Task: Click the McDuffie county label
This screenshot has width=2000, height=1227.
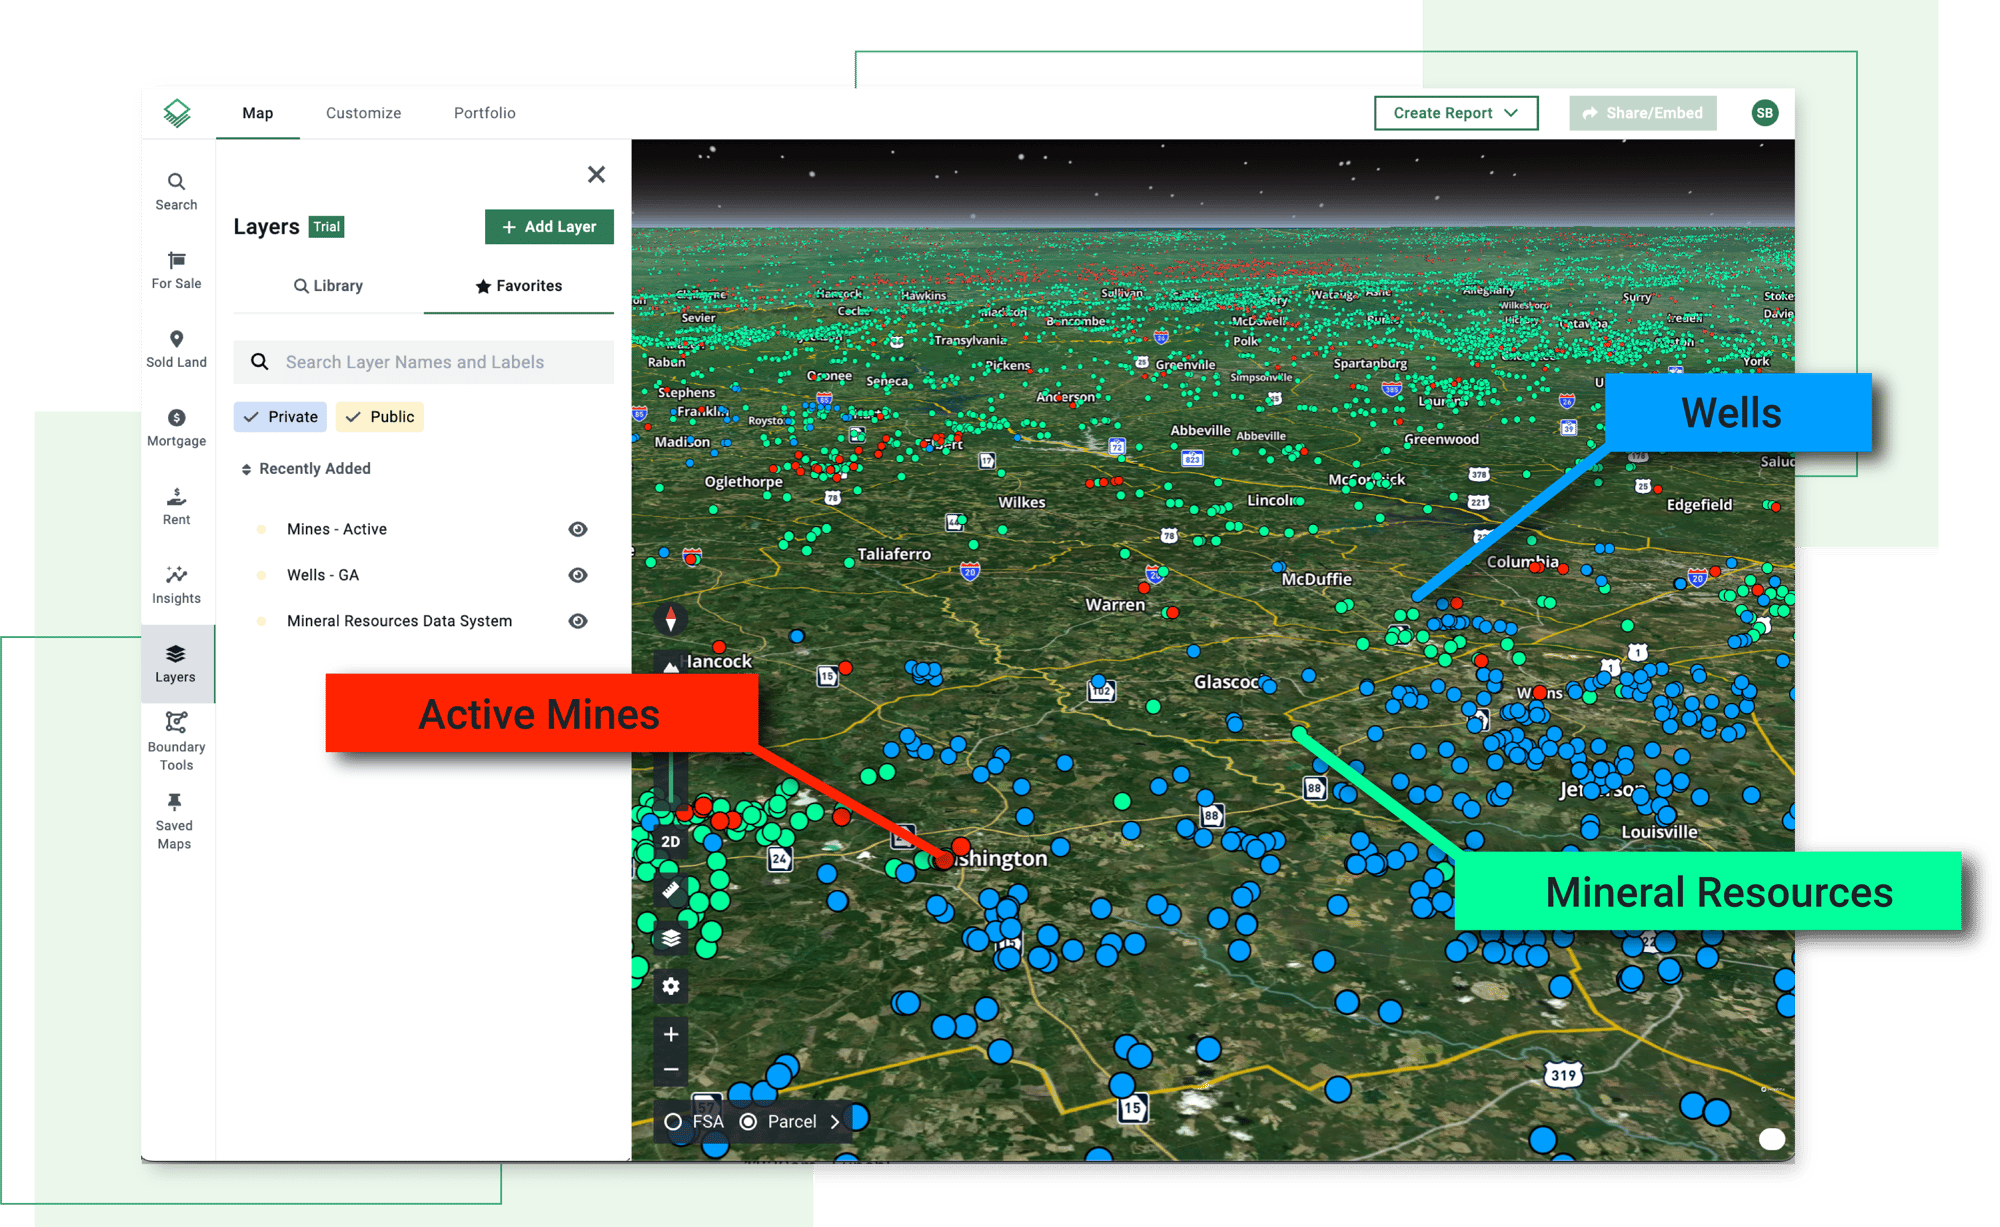Action: coord(1317,579)
